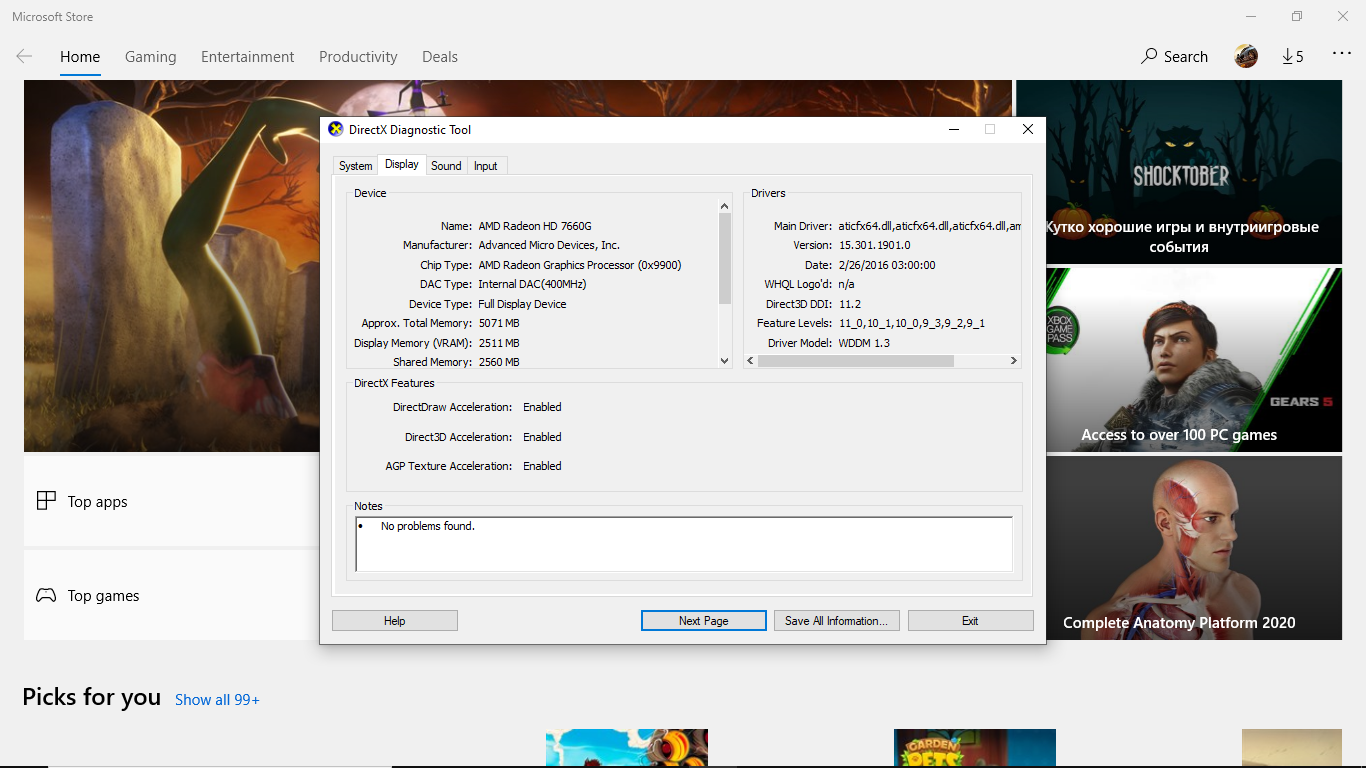The width and height of the screenshot is (1366, 768).
Task: Select the No problems found note
Action: click(428, 526)
